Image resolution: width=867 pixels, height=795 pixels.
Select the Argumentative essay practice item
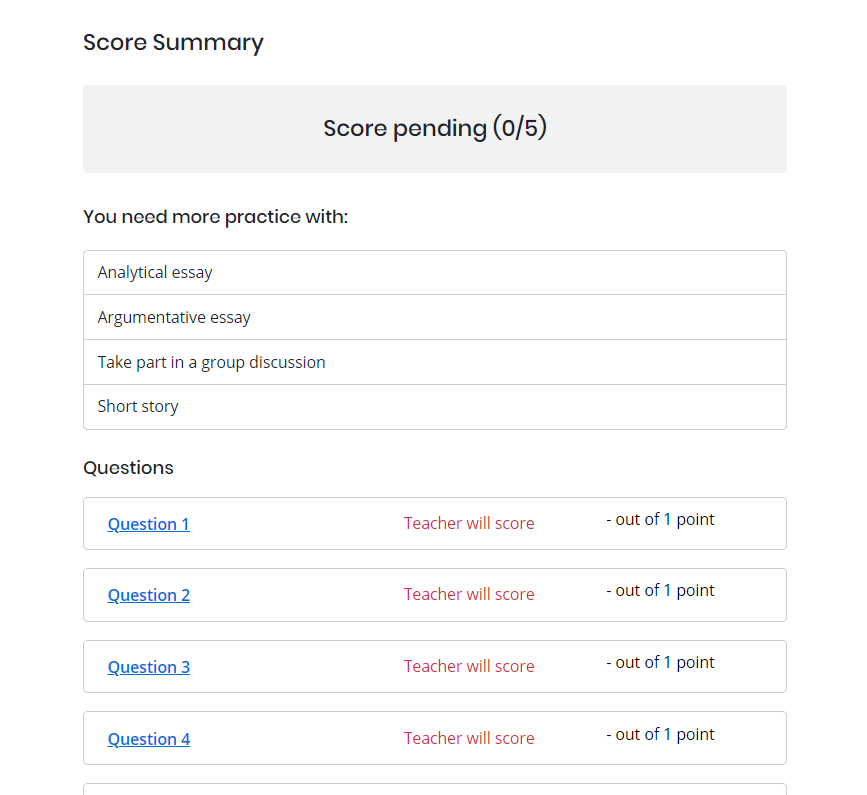point(174,317)
